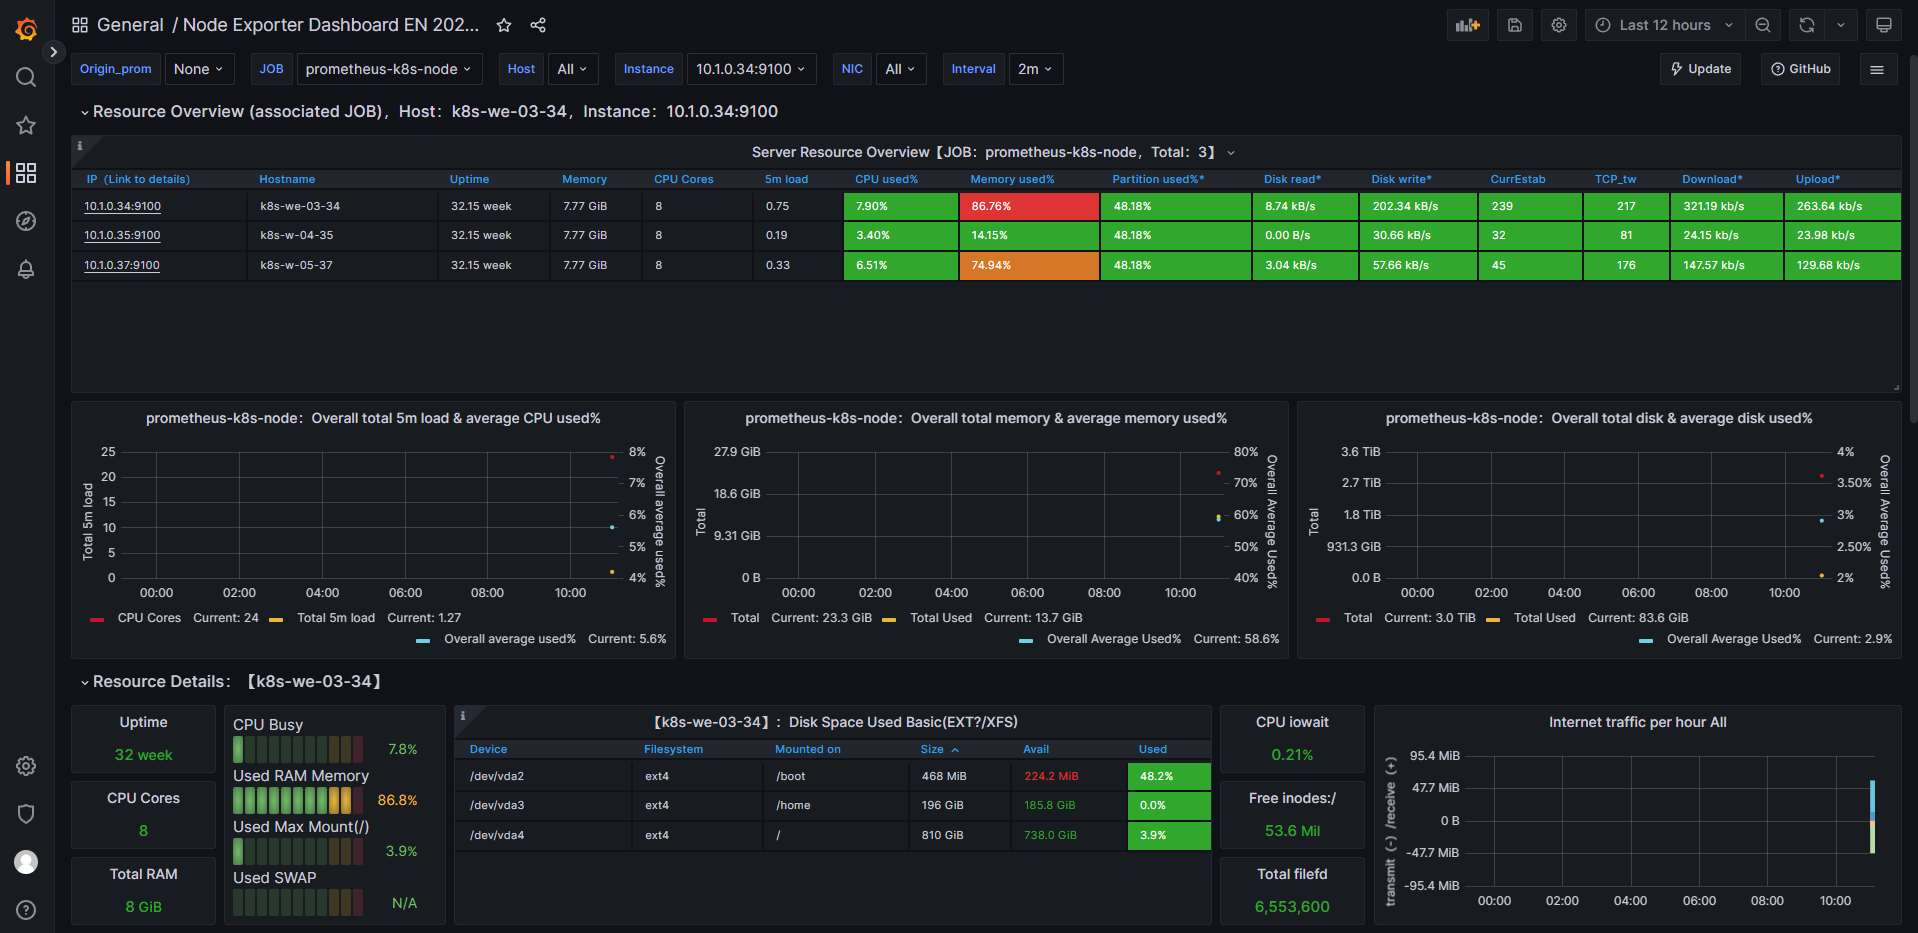Click the Add panel icon

click(x=1468, y=25)
